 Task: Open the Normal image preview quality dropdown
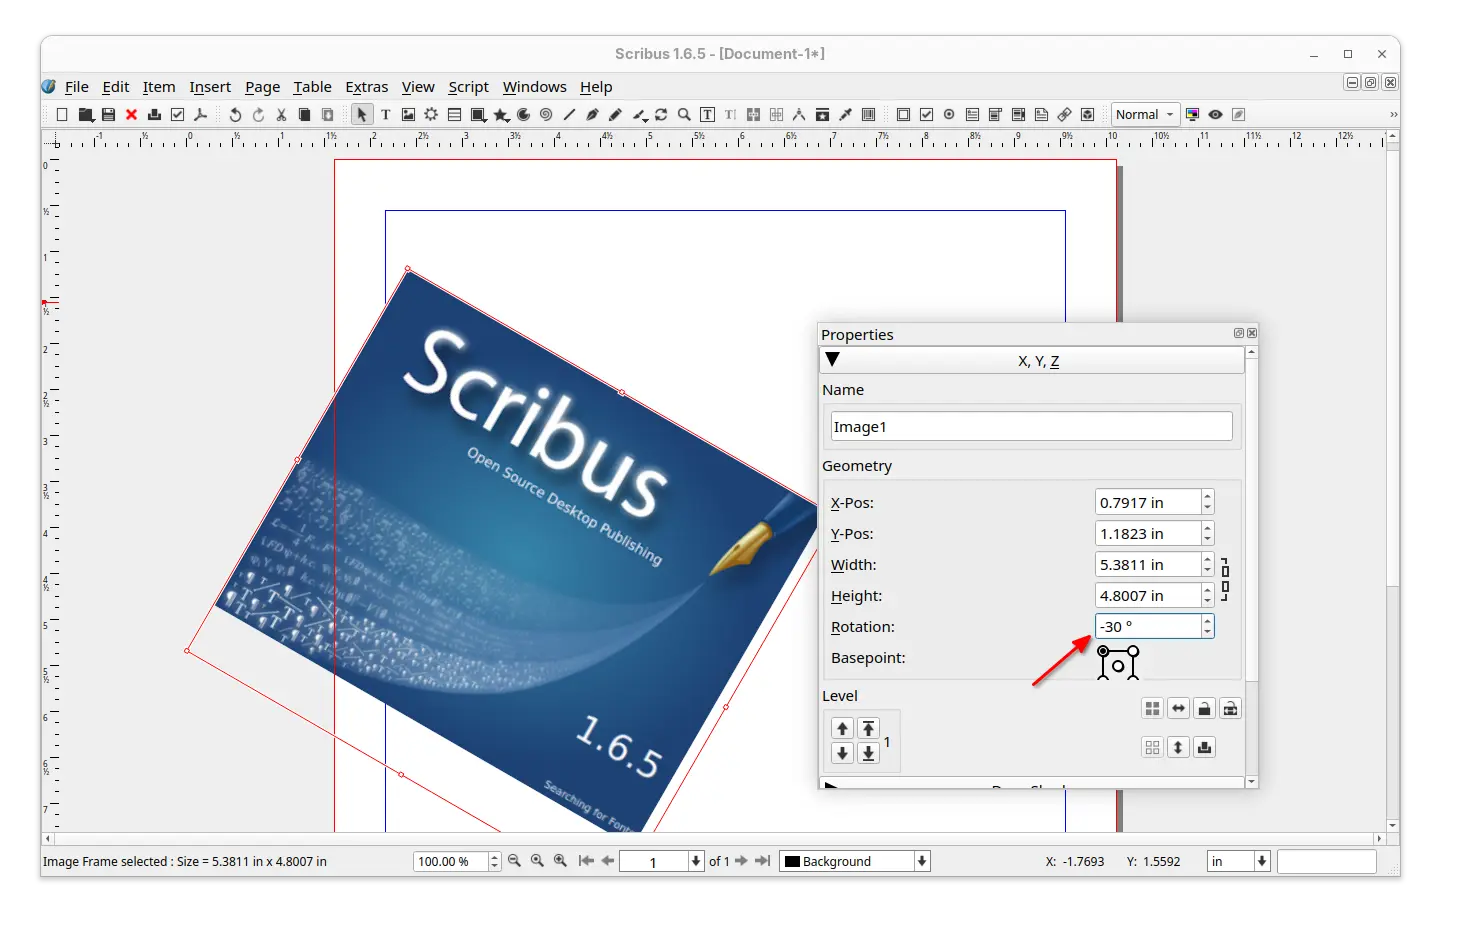click(x=1145, y=115)
